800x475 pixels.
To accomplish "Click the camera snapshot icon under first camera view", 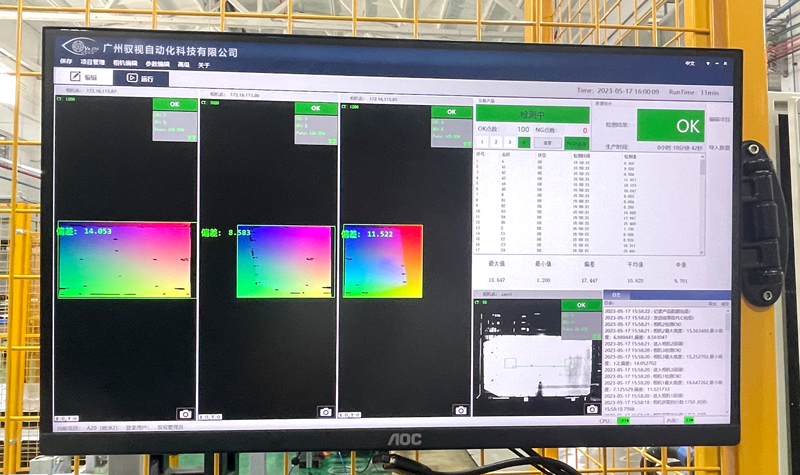I will click(184, 413).
